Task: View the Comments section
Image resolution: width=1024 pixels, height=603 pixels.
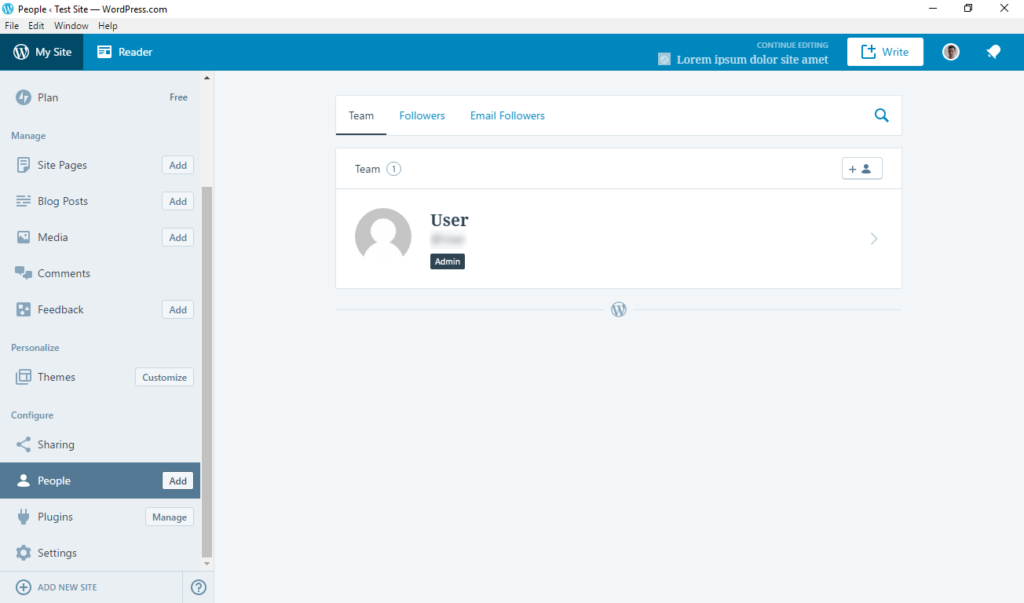Action: point(63,273)
